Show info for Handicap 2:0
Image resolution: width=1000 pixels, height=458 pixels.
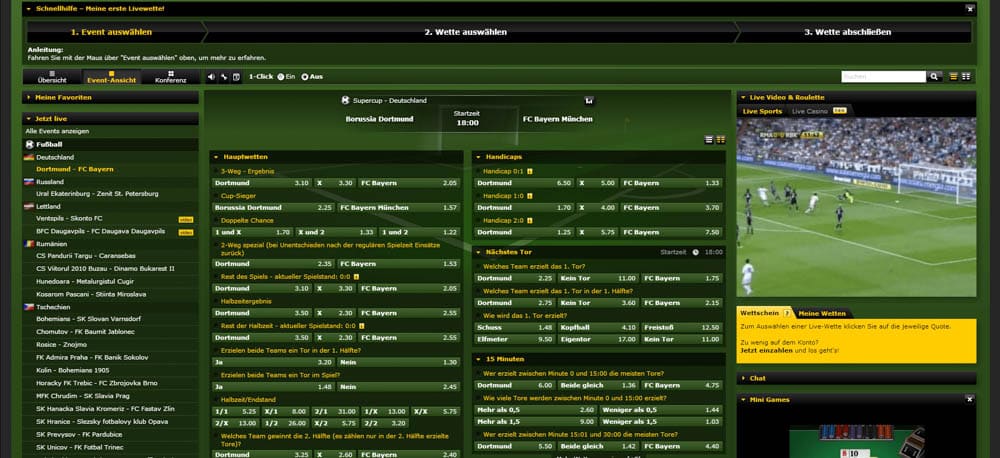click(530, 221)
